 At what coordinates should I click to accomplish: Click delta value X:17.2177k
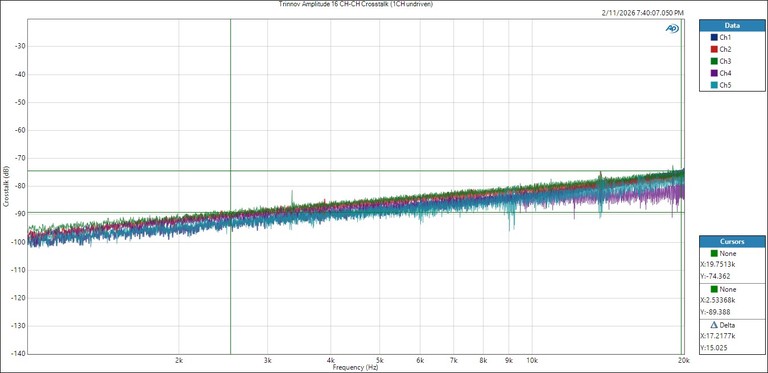point(718,336)
